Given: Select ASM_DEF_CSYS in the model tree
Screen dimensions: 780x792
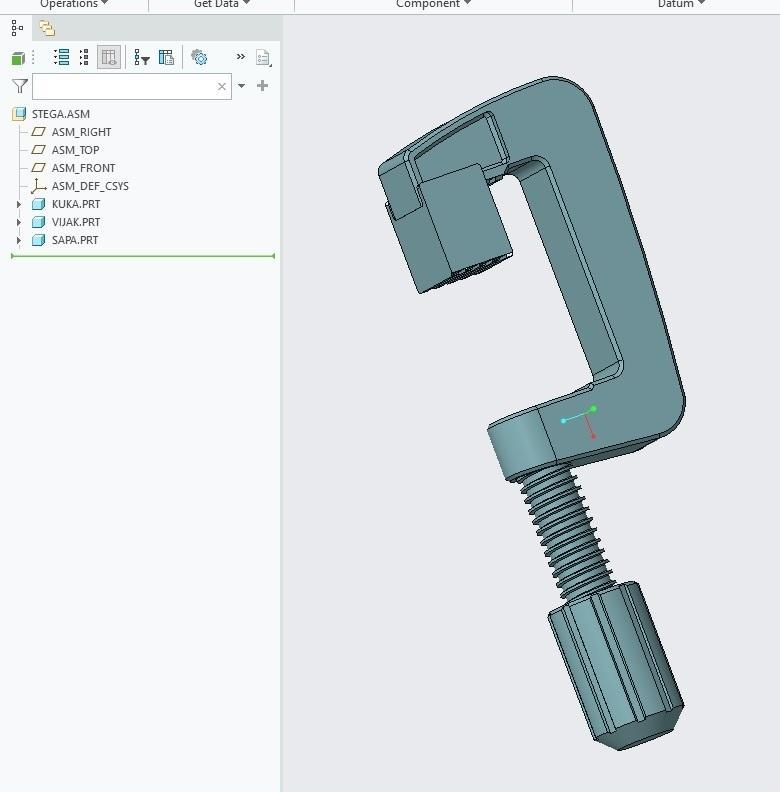Looking at the screenshot, I should click(90, 186).
